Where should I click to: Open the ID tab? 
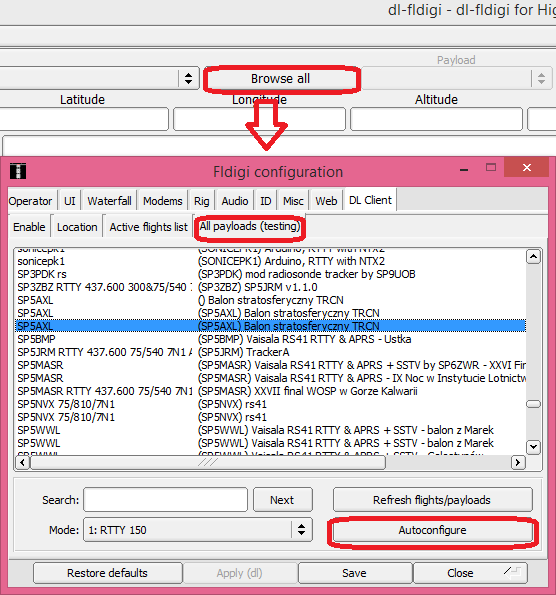pos(266,201)
